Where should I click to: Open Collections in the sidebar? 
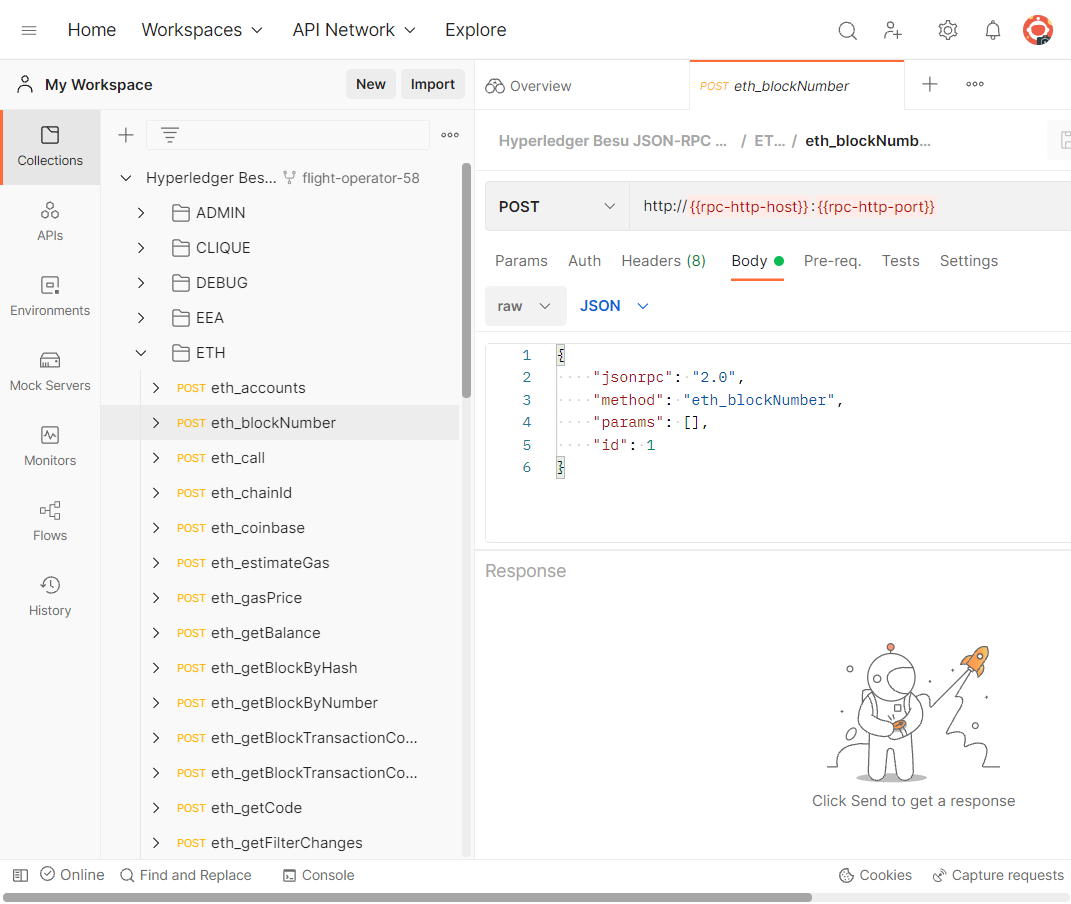coord(50,147)
